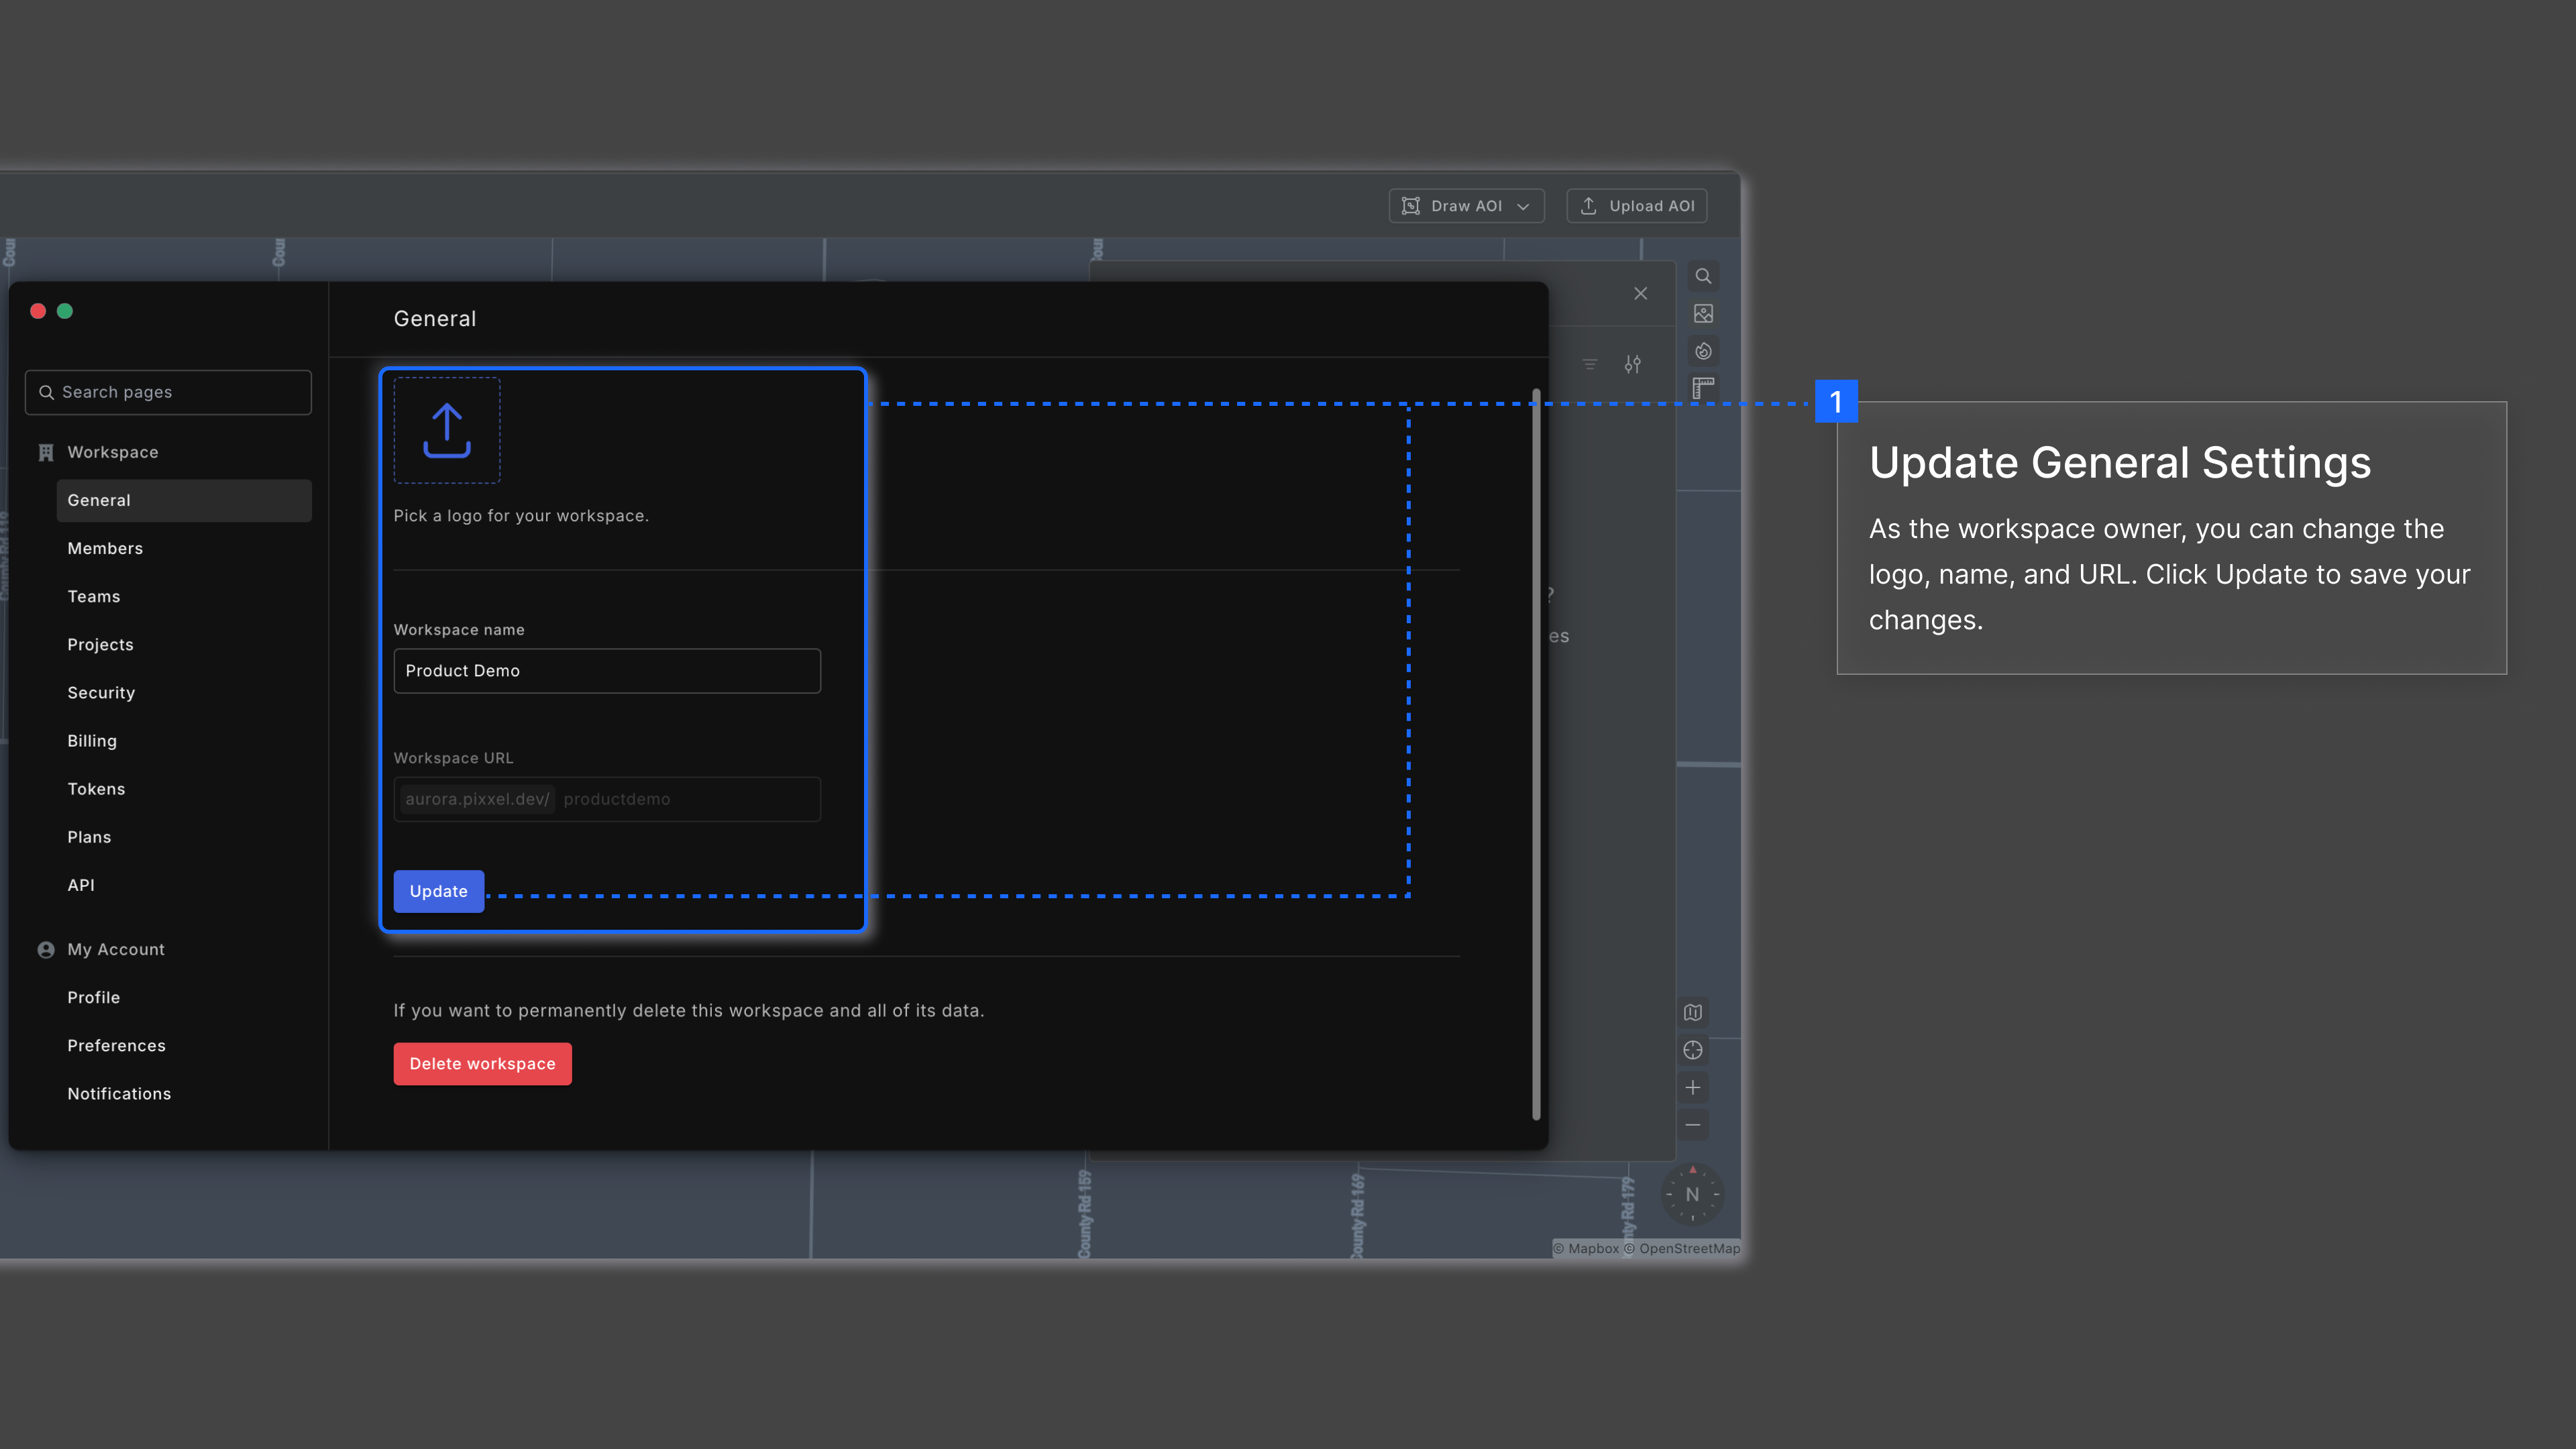Viewport: 2576px width, 1449px height.
Task: Click the settings panel vertical scrollbar
Action: [x=1536, y=755]
